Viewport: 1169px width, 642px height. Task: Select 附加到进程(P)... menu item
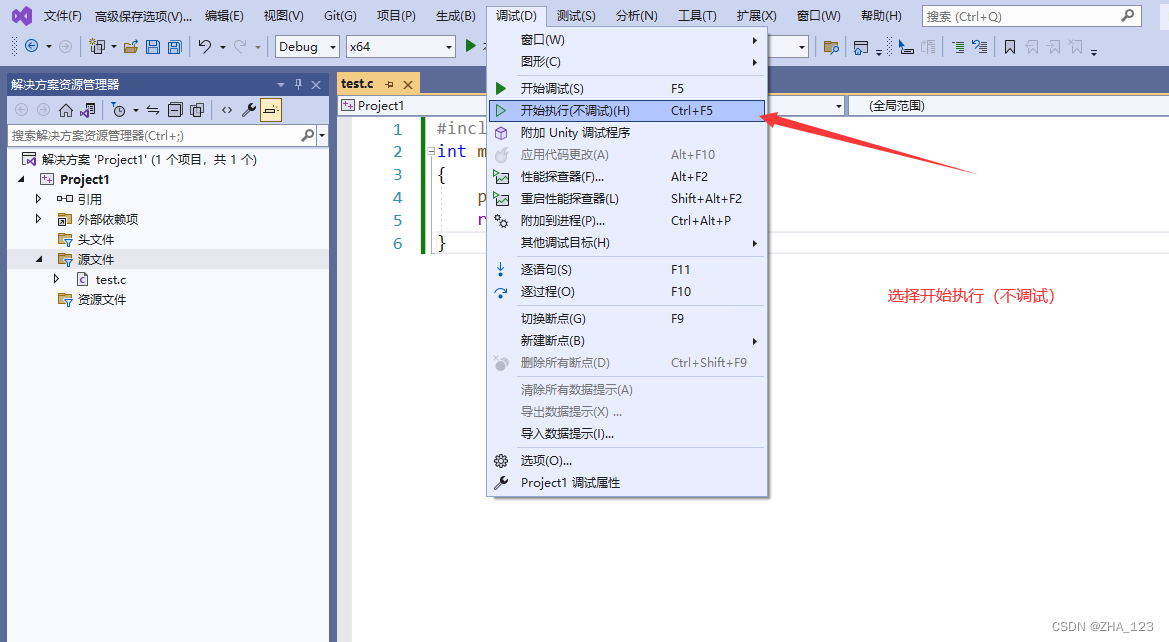[x=627, y=221]
